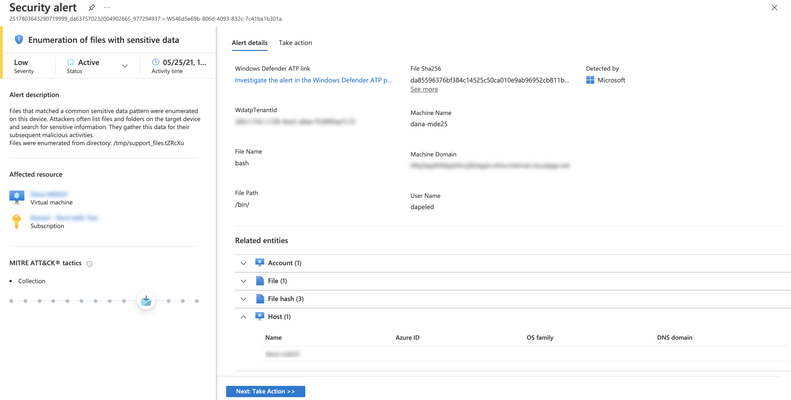This screenshot has height=400, width=791.
Task: Click the blurred Machine Domain value
Action: [x=490, y=165]
